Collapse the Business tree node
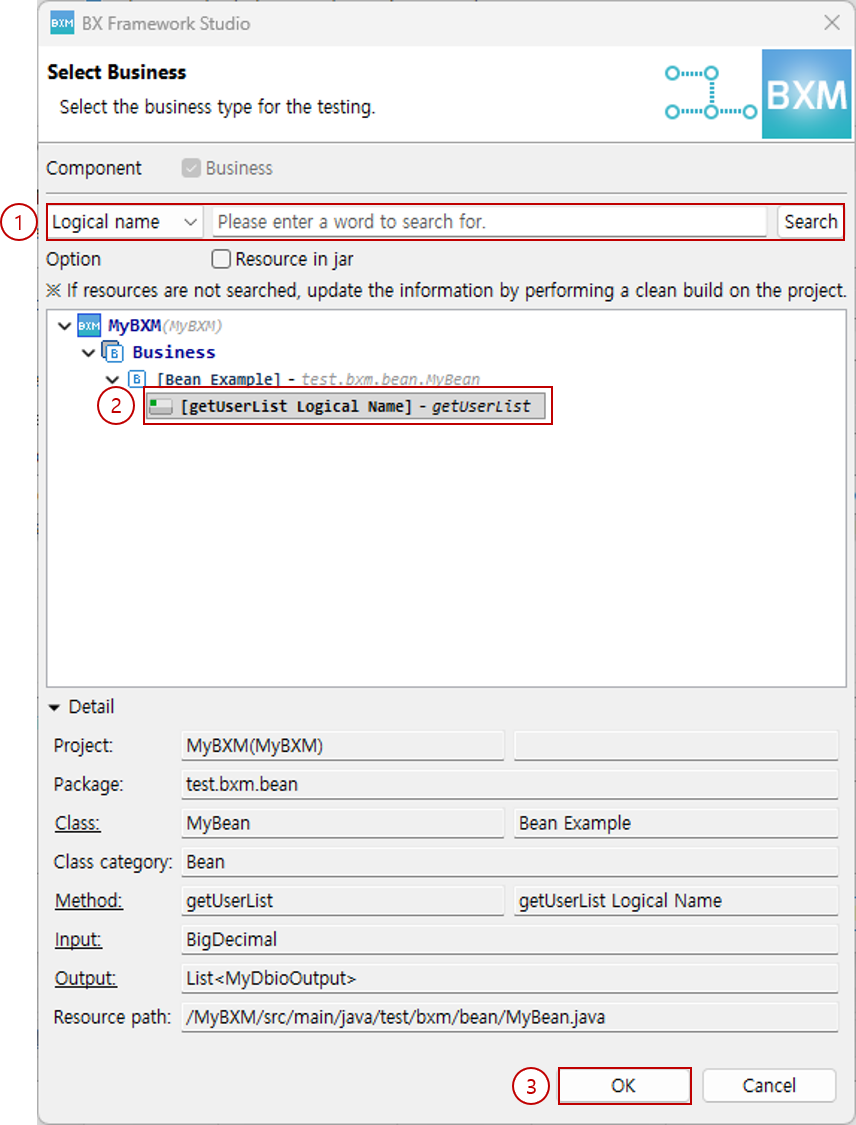 [89, 352]
